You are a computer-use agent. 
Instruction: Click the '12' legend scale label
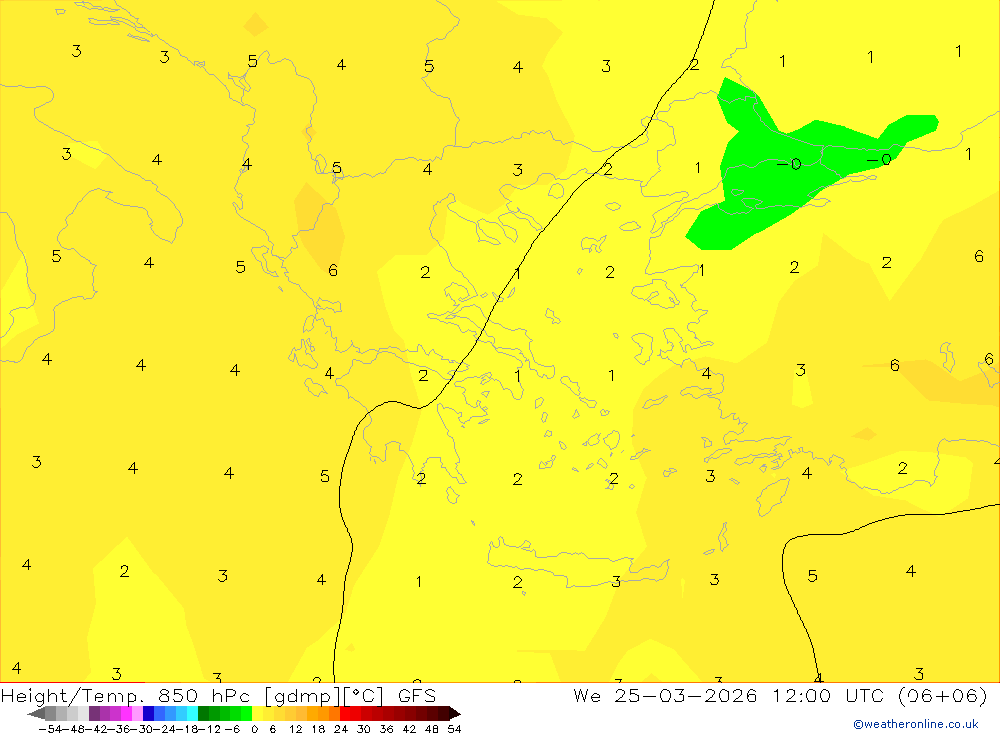(x=295, y=729)
